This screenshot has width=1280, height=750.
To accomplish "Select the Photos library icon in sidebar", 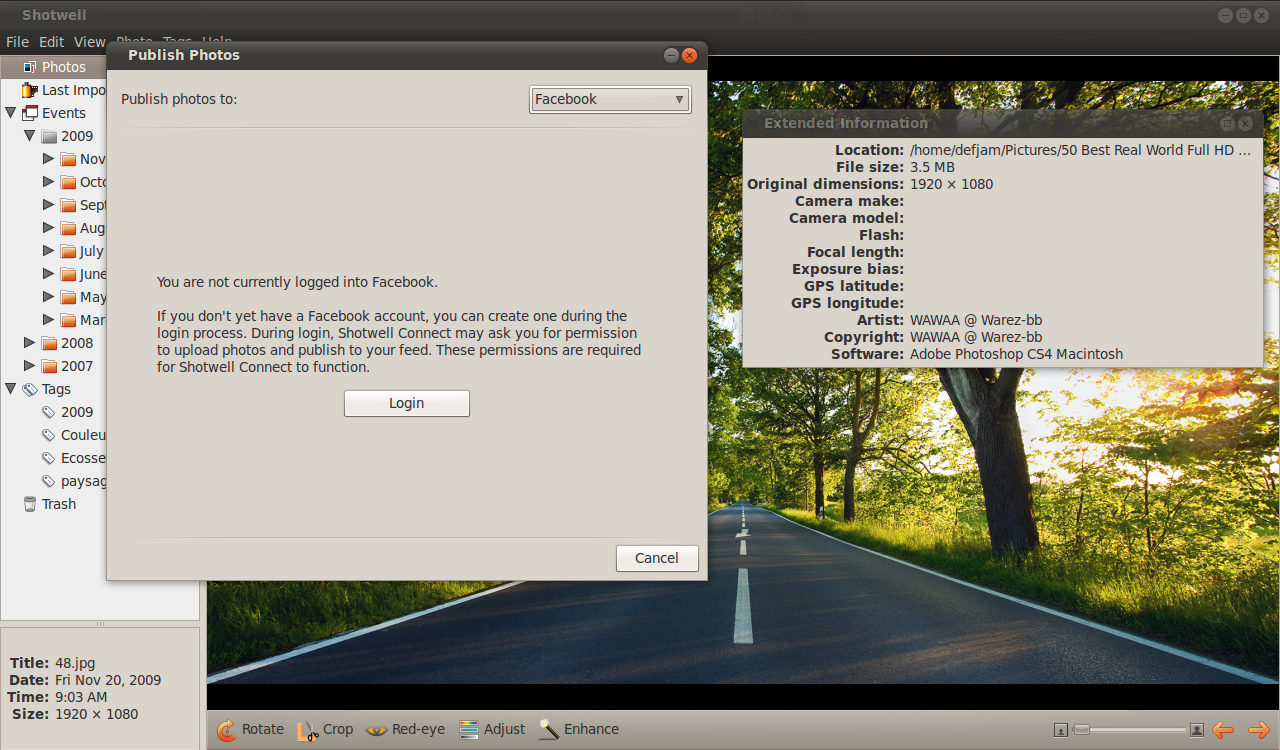I will pos(30,67).
